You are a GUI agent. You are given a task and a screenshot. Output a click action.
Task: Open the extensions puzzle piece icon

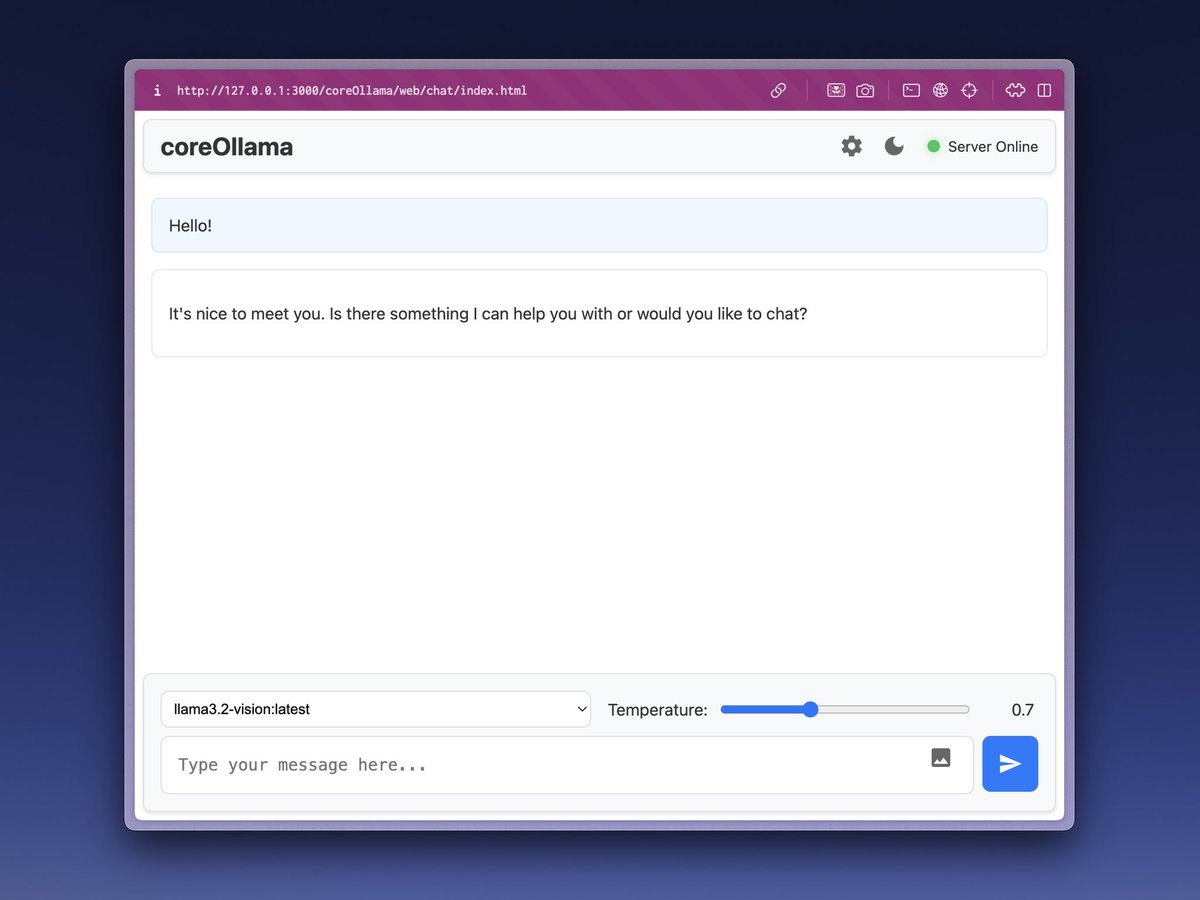(x=1014, y=90)
